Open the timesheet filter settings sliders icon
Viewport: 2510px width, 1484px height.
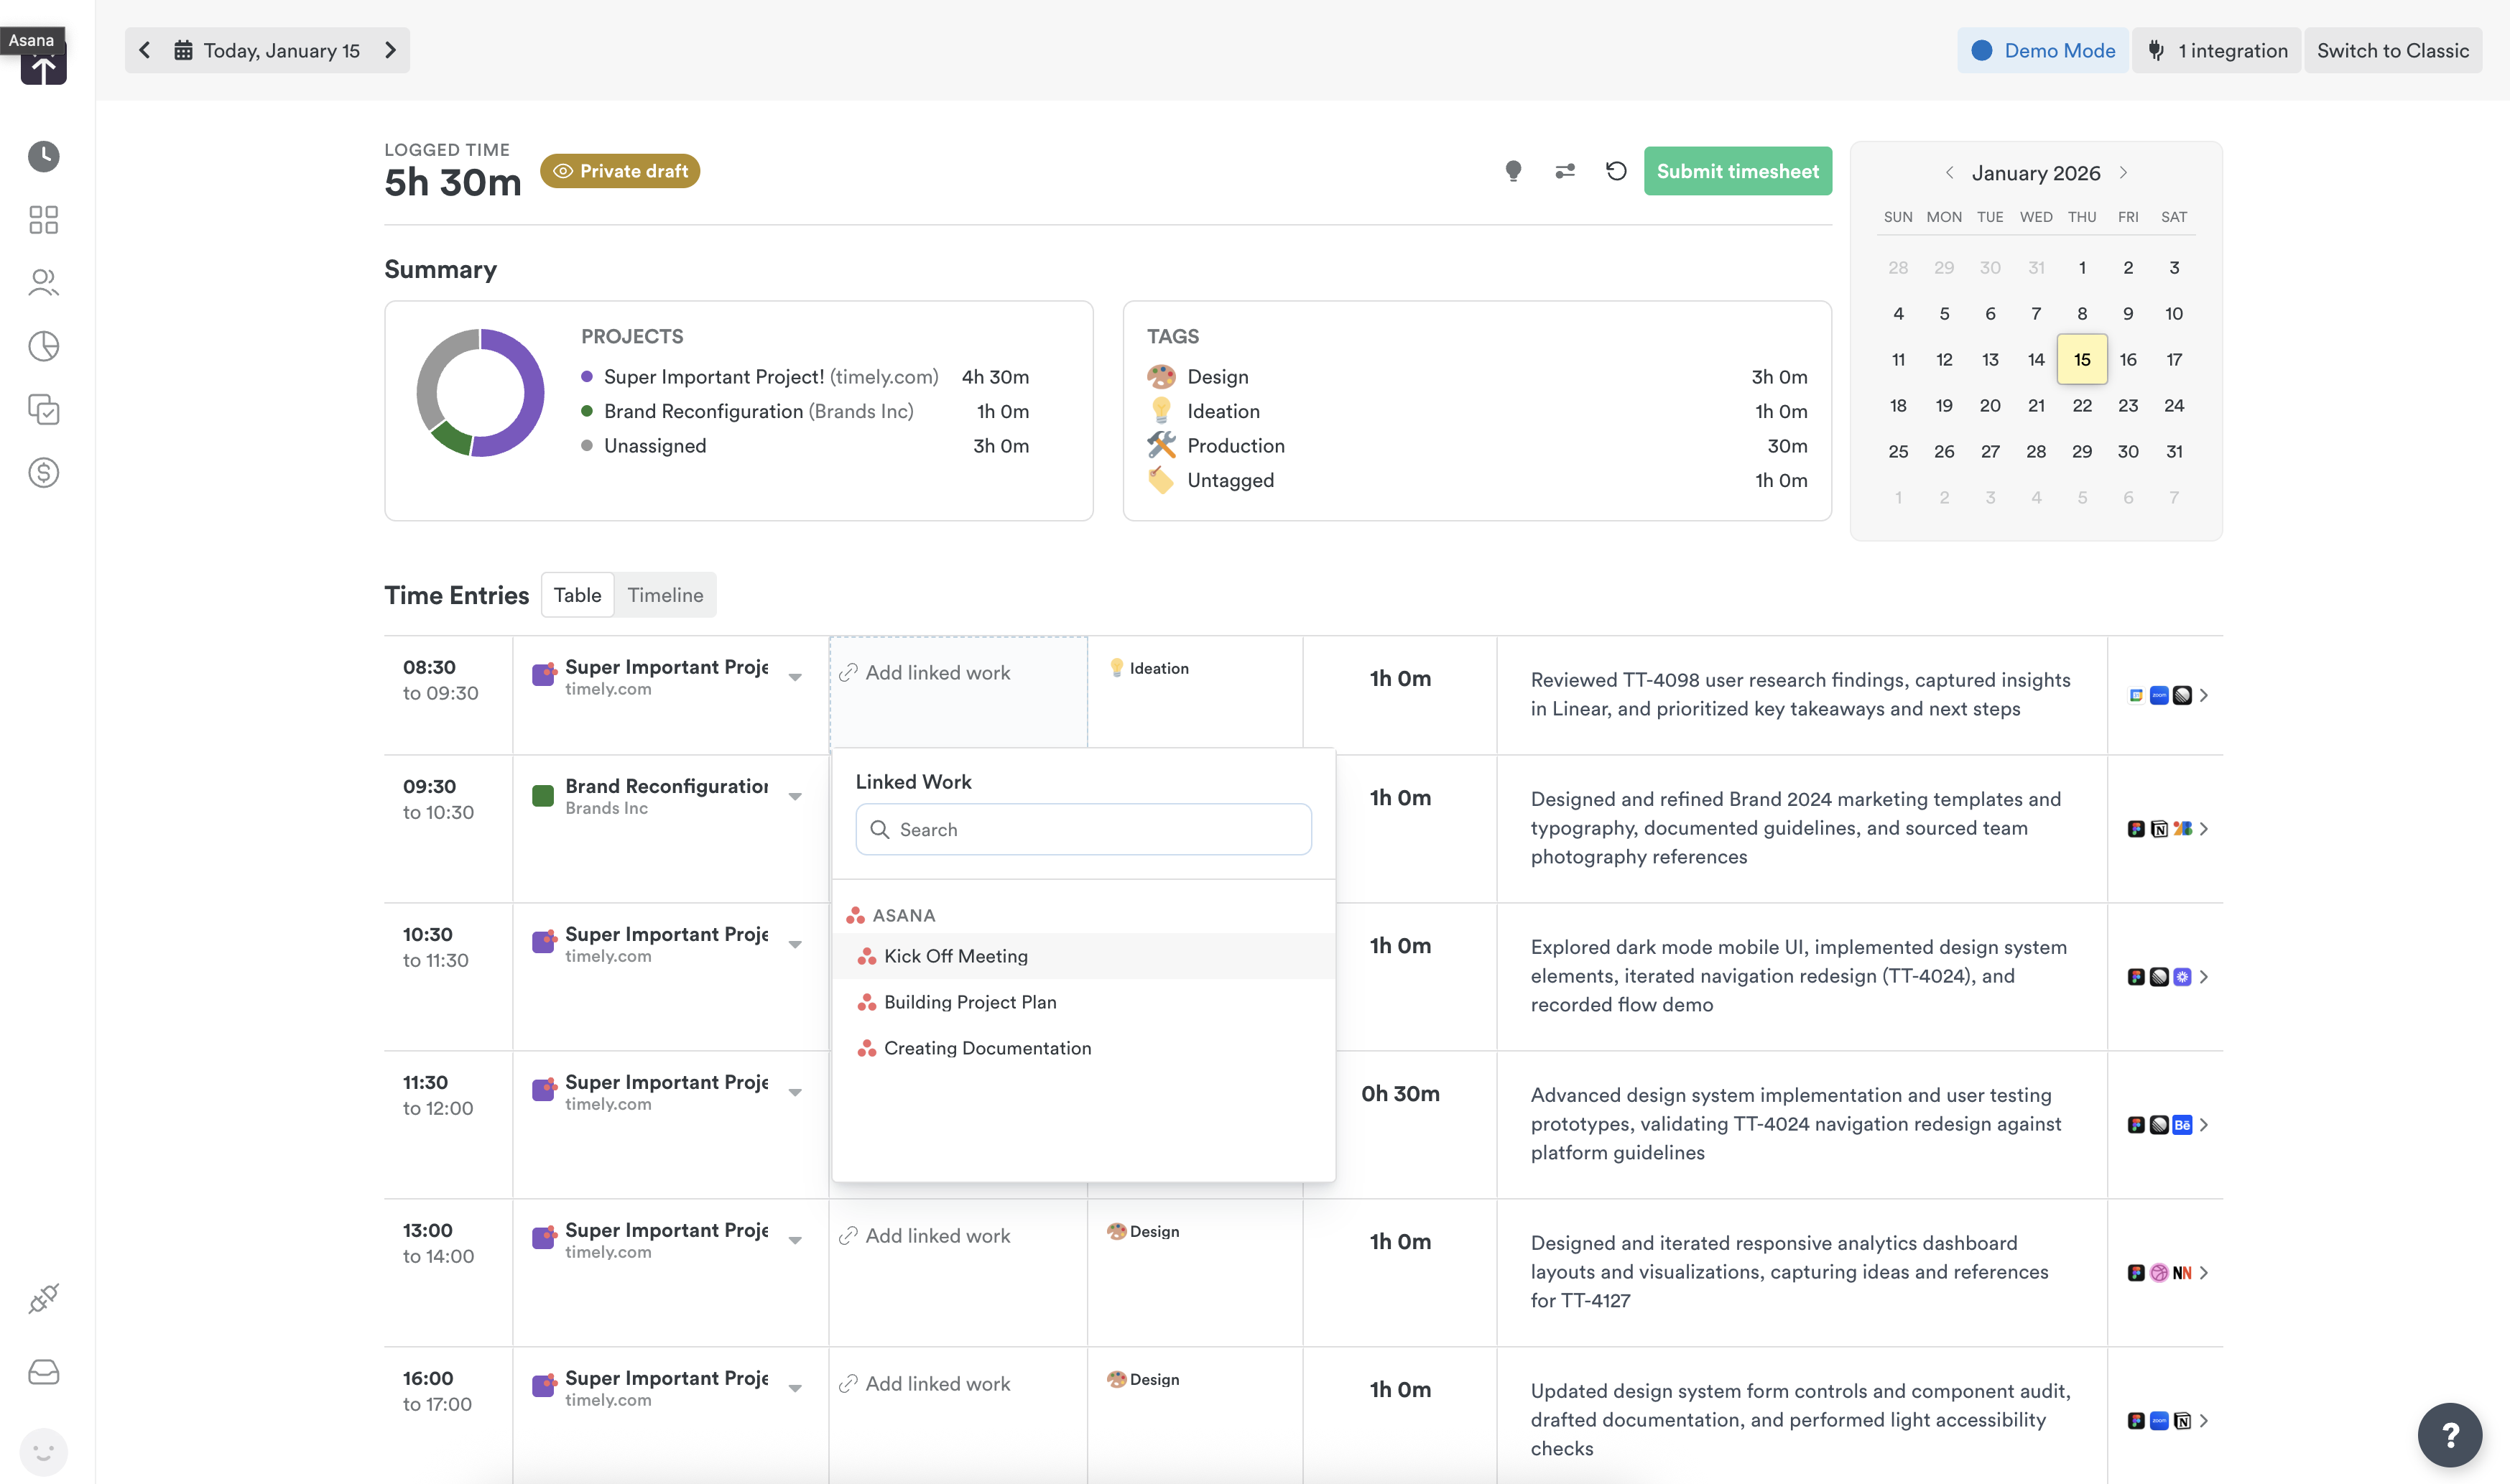[1564, 170]
